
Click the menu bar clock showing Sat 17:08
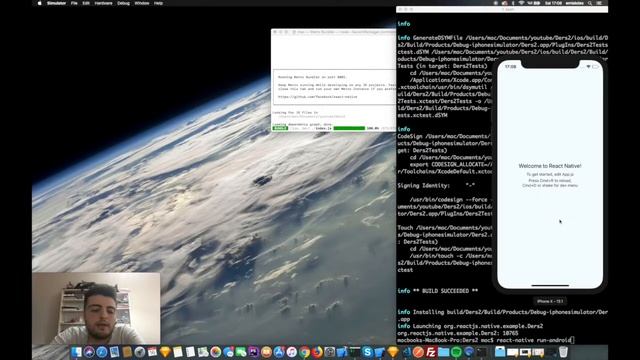(x=553, y=3)
